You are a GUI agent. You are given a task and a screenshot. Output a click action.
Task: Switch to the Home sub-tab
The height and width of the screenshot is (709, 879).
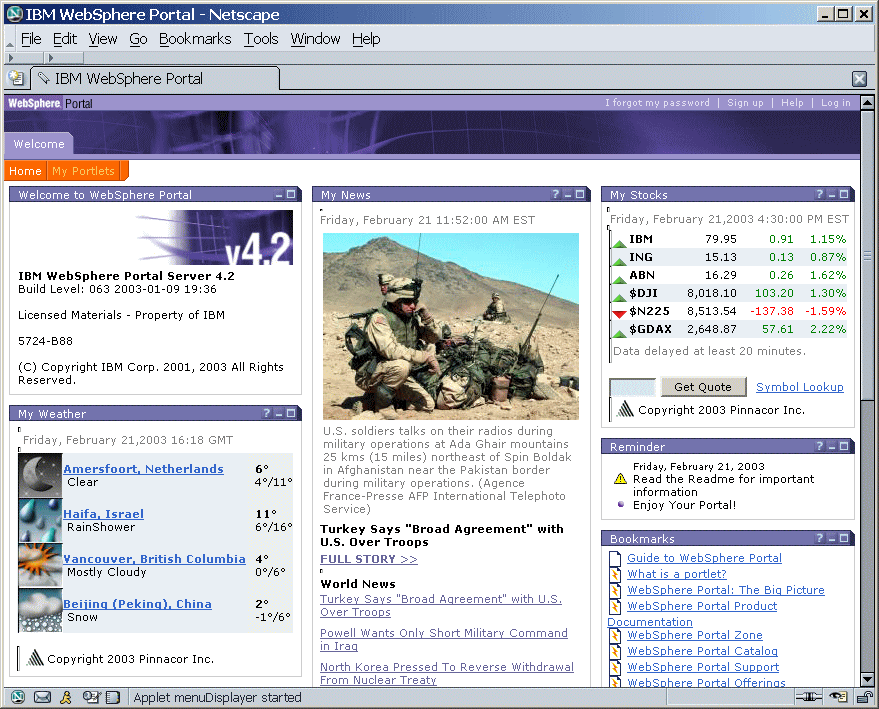pyautogui.click(x=25, y=171)
